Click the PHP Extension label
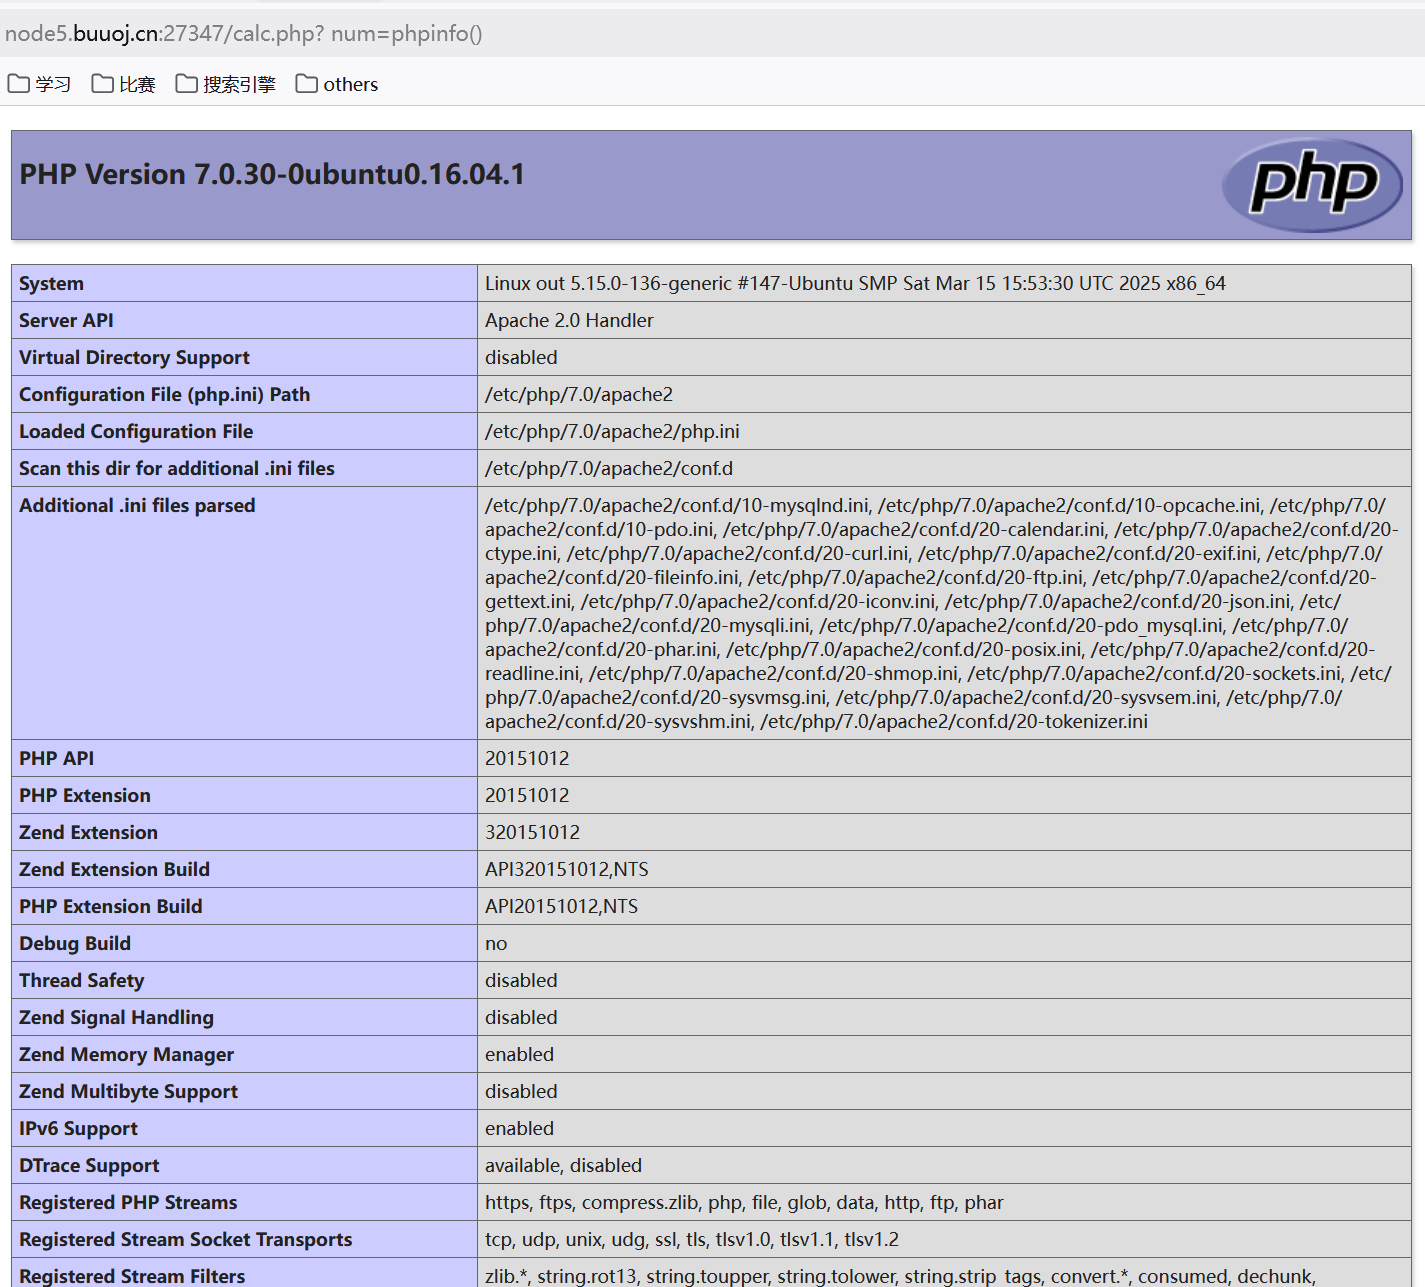The width and height of the screenshot is (1425, 1287). point(85,795)
